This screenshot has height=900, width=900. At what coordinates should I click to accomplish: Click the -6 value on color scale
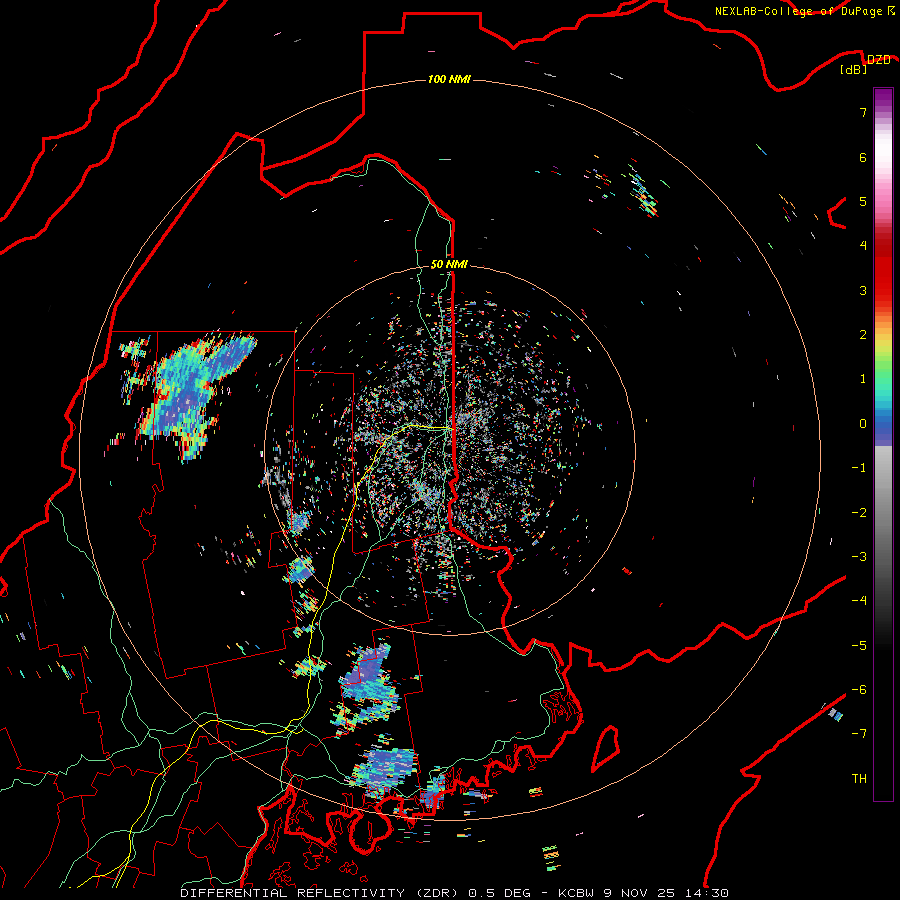tap(859, 690)
